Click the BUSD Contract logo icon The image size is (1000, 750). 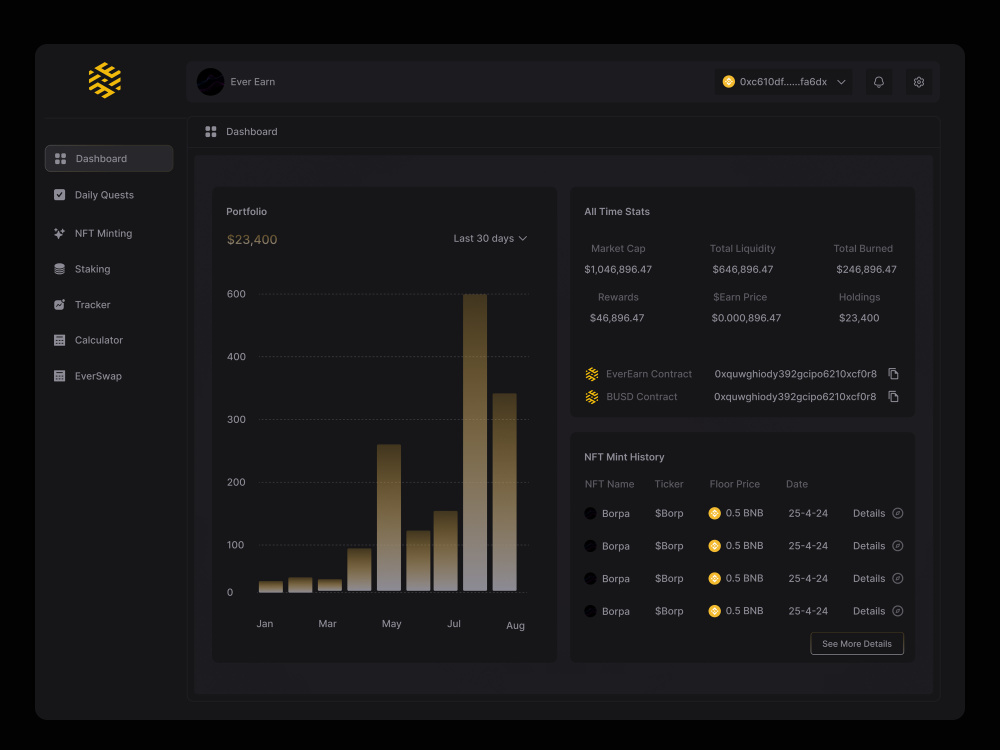(592, 397)
